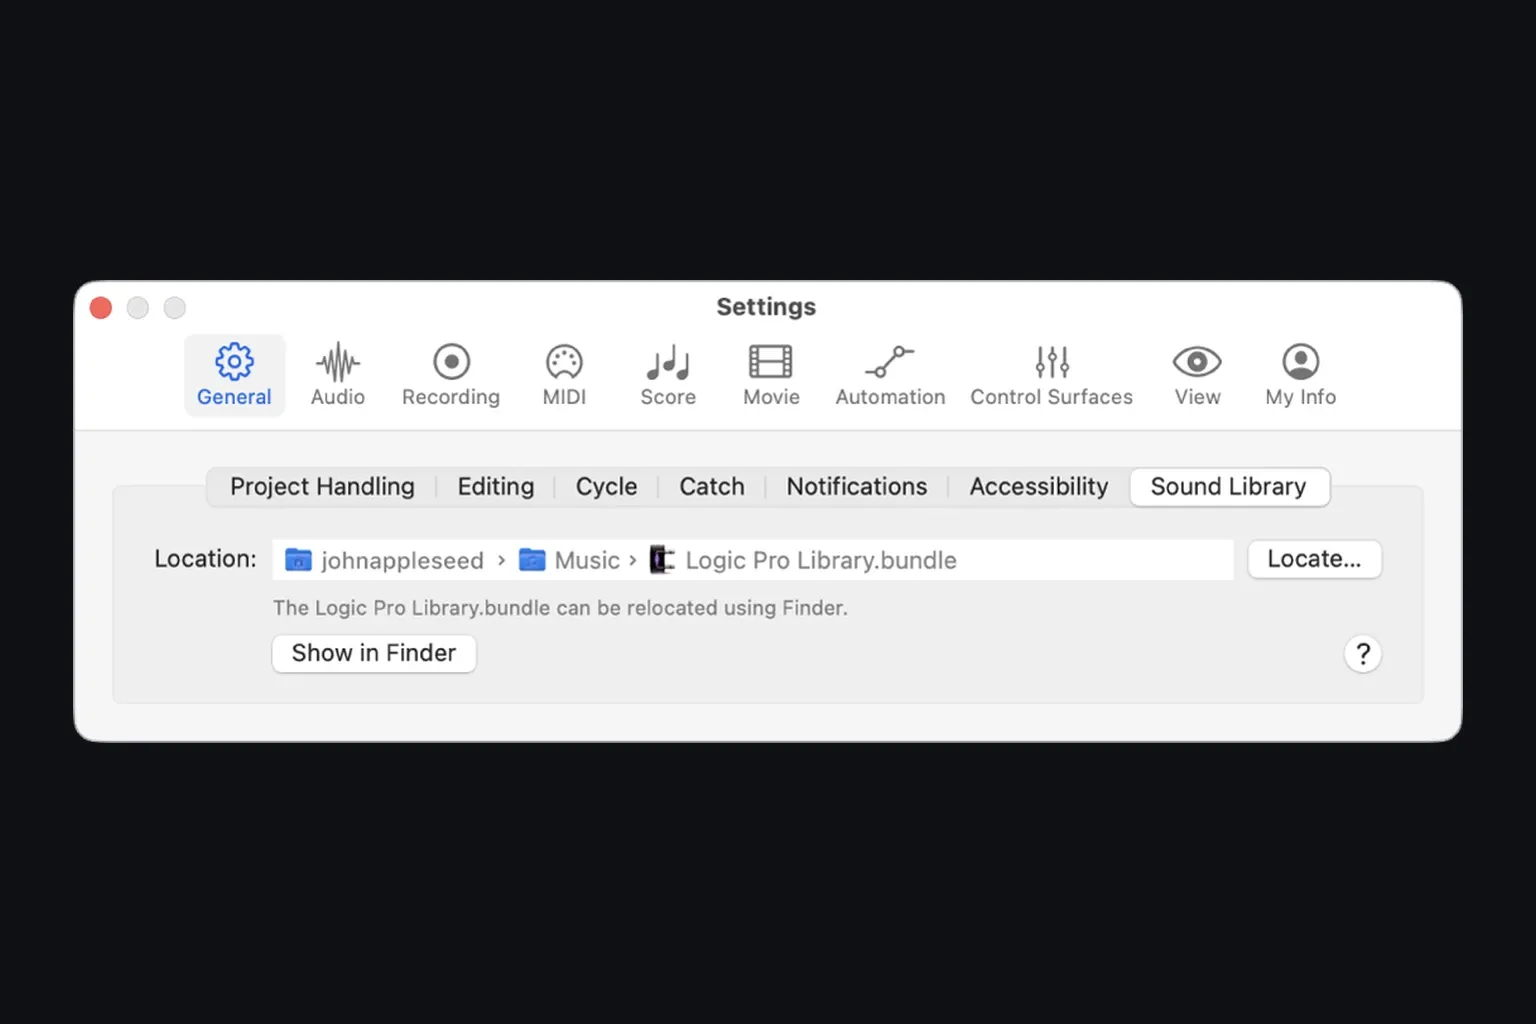
Task: Open the Recording settings pane
Action: (x=451, y=375)
